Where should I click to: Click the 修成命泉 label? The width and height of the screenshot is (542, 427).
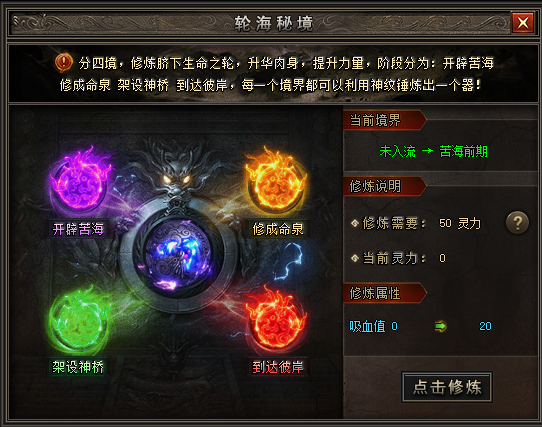point(278,229)
